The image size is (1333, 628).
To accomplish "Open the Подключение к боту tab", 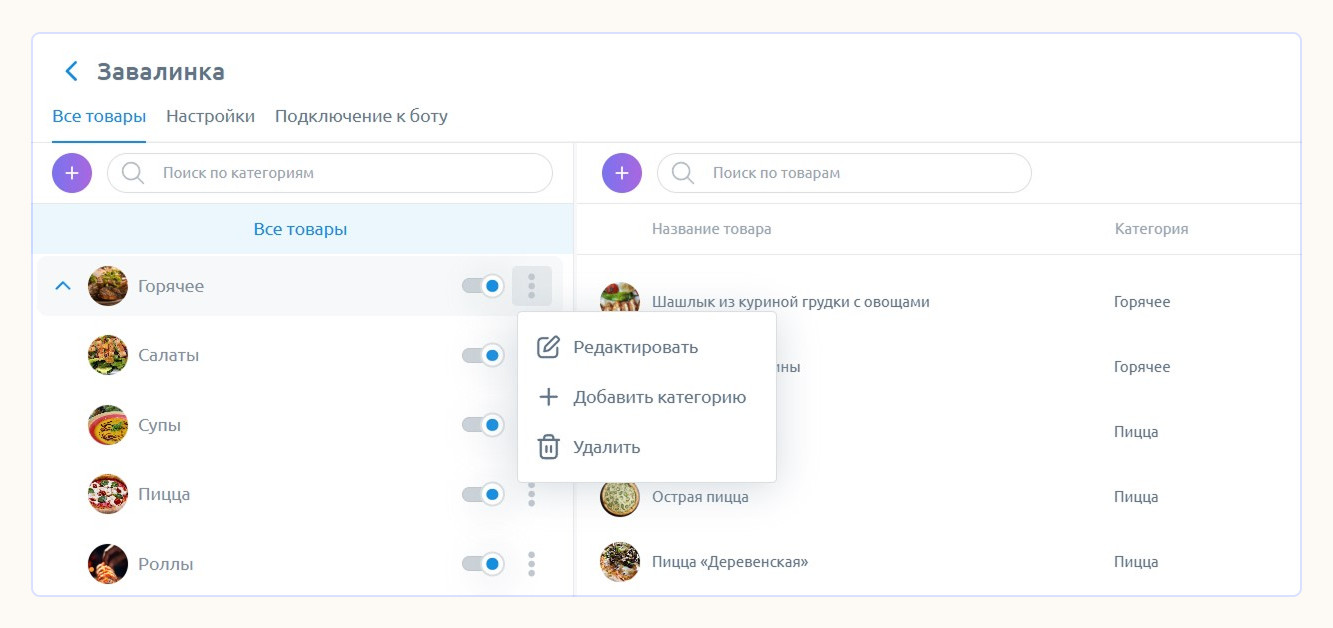I will click(x=361, y=116).
